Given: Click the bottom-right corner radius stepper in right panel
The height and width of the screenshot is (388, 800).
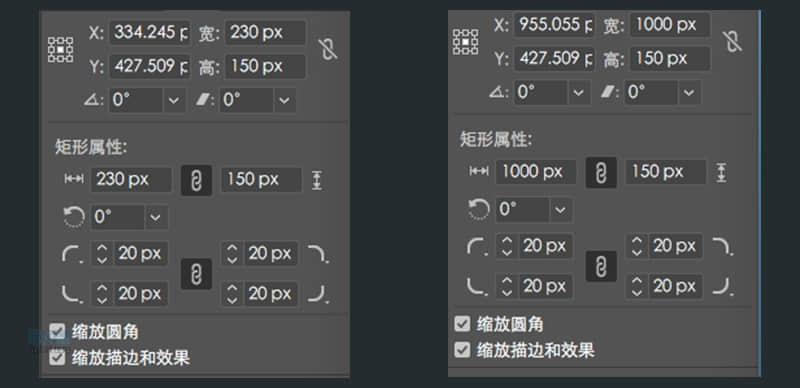Looking at the screenshot, I should (x=637, y=286).
